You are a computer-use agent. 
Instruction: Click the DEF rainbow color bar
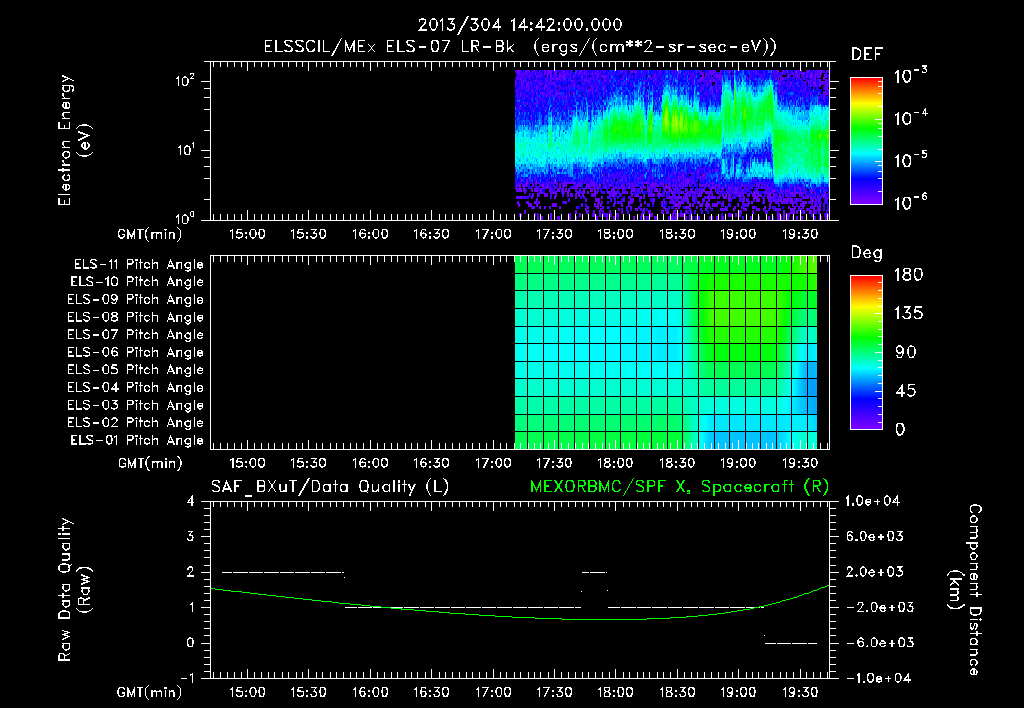(x=866, y=140)
